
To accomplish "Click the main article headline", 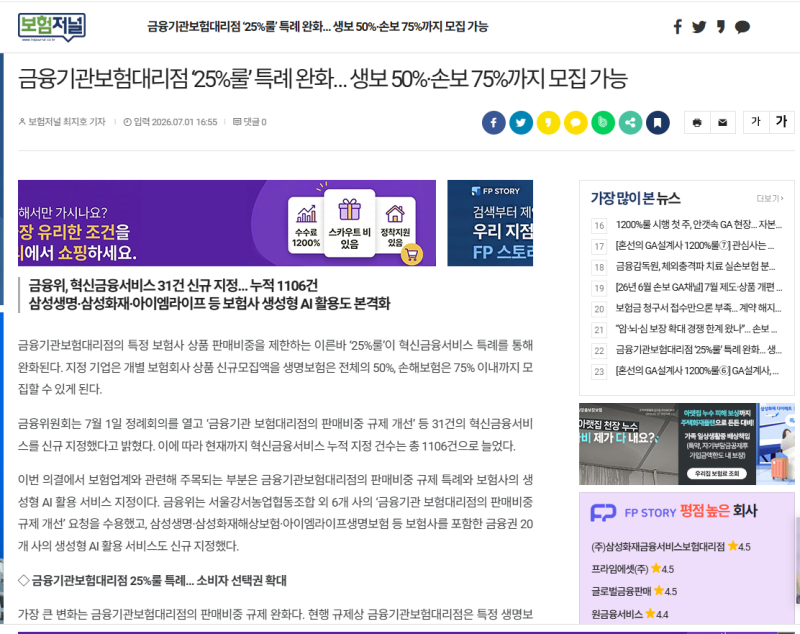I will (322, 79).
